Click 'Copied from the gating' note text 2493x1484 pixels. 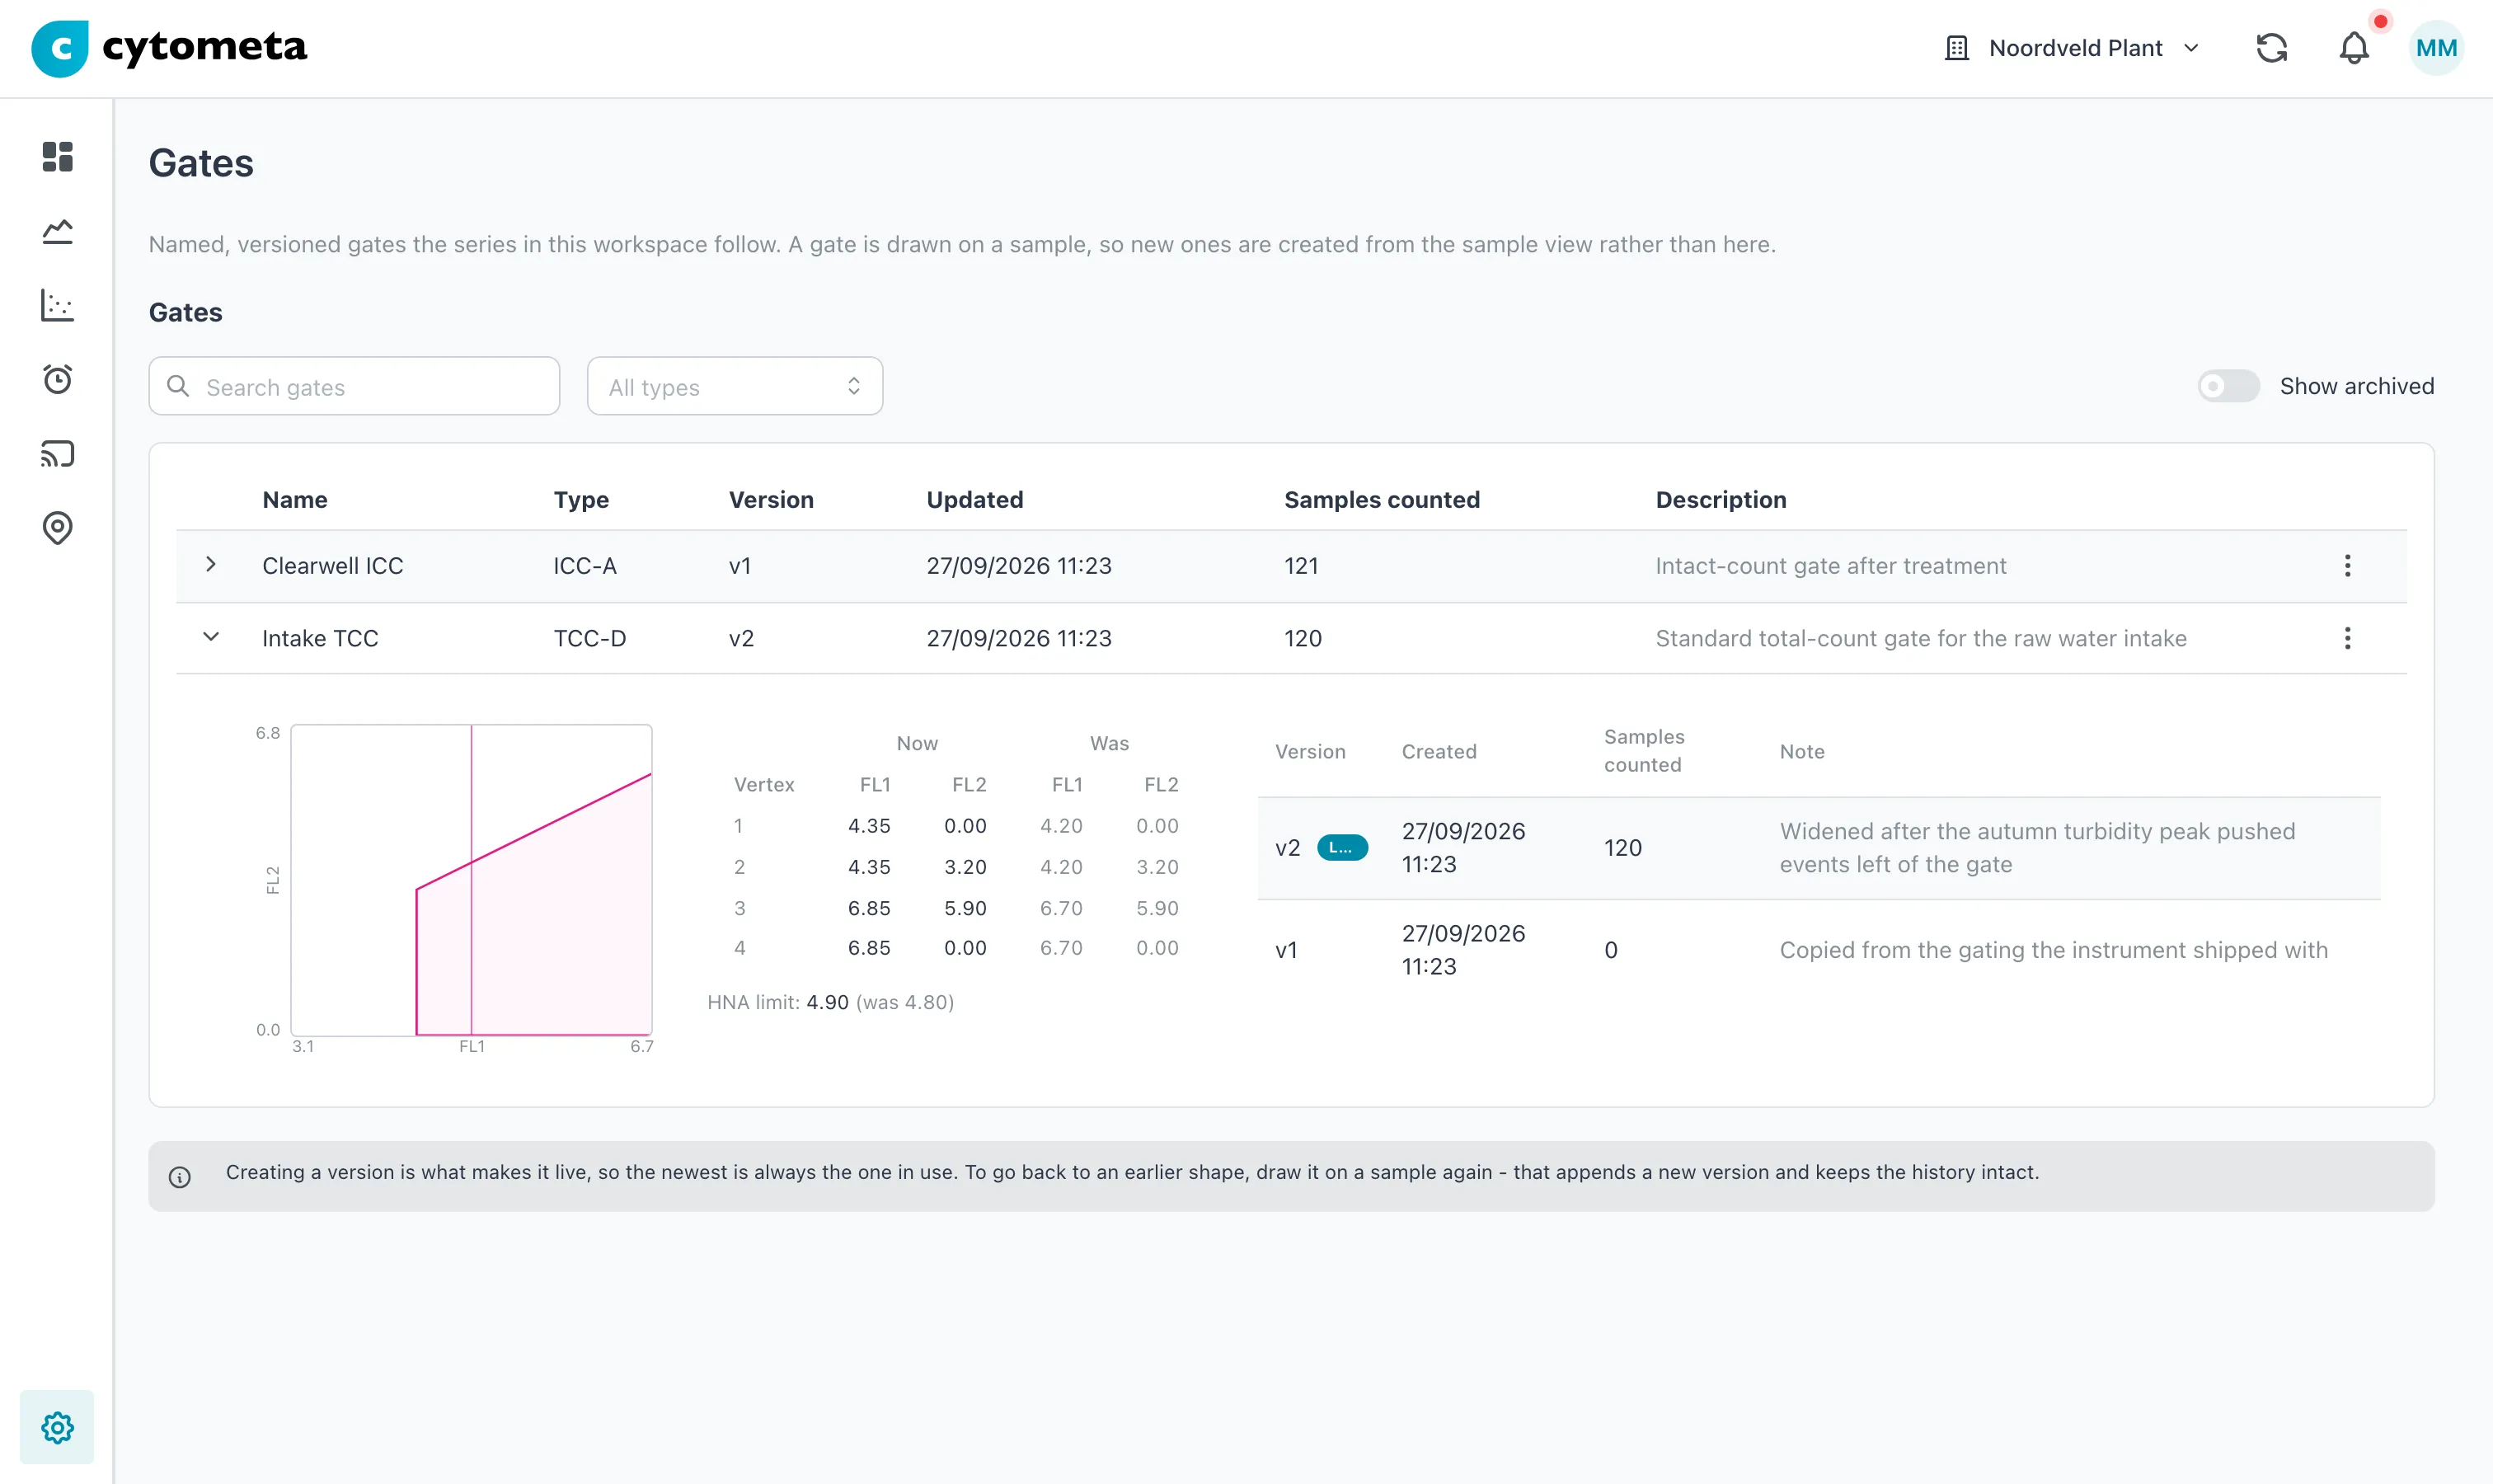[x=2054, y=950]
